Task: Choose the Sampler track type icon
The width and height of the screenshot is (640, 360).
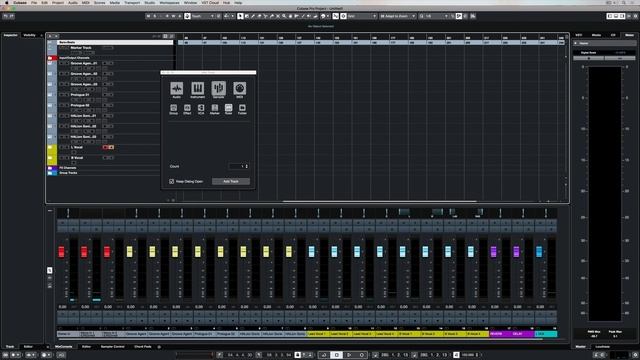Action: click(218, 88)
